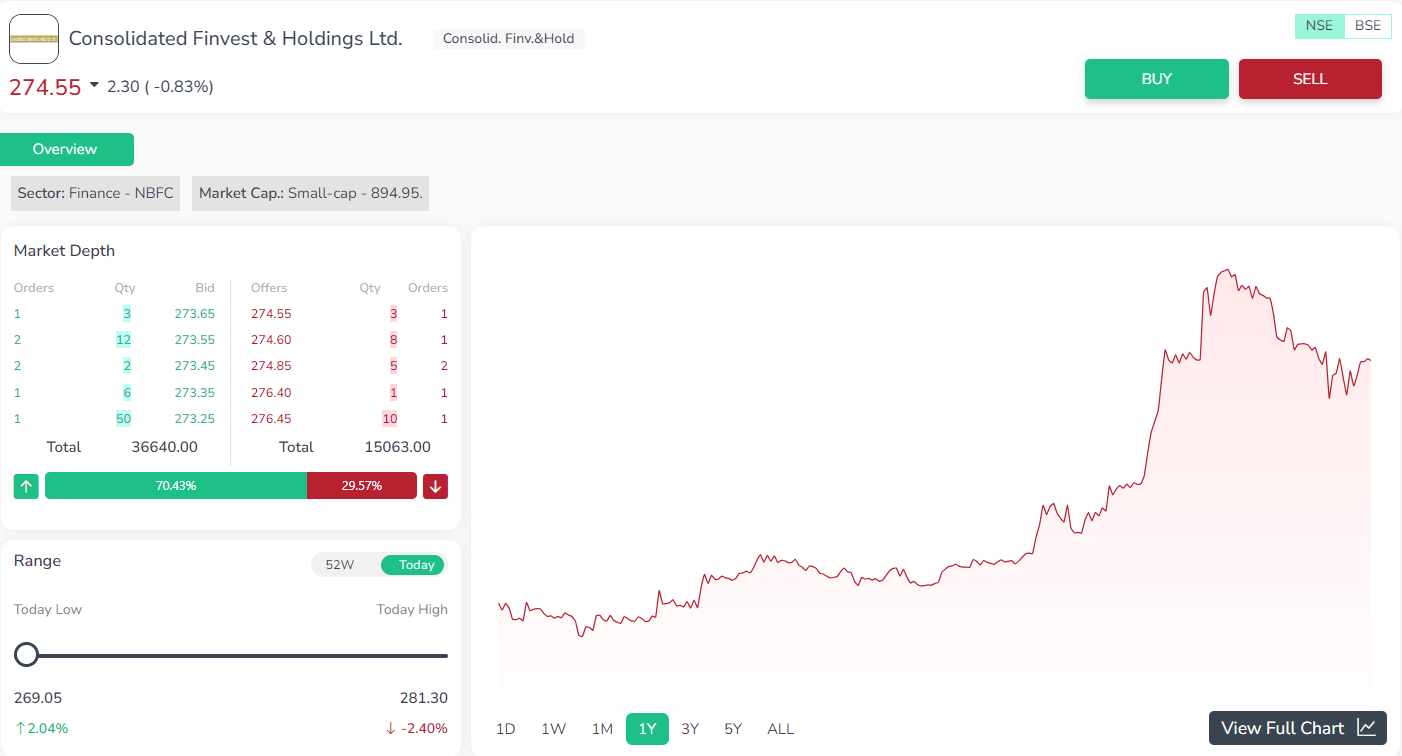Click the Consolidated Finvest & Holdings Ltd. title
This screenshot has width=1402, height=756.
point(235,39)
